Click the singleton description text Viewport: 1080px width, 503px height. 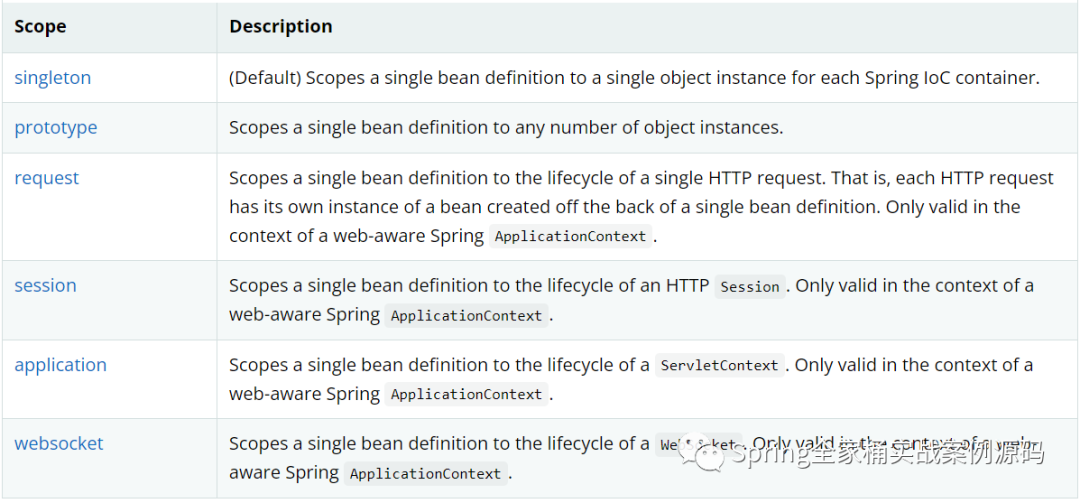(634, 78)
